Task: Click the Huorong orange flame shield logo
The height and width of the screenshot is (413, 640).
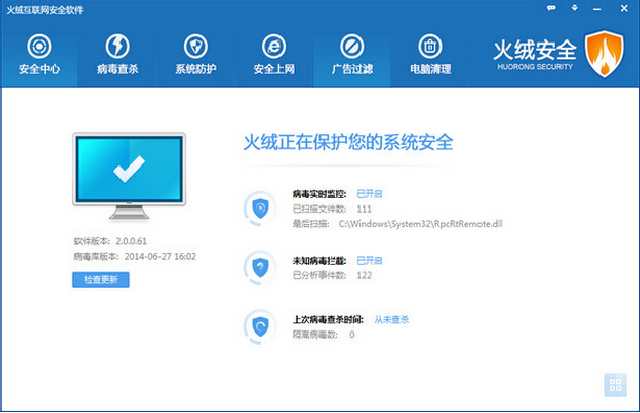Action: click(604, 53)
